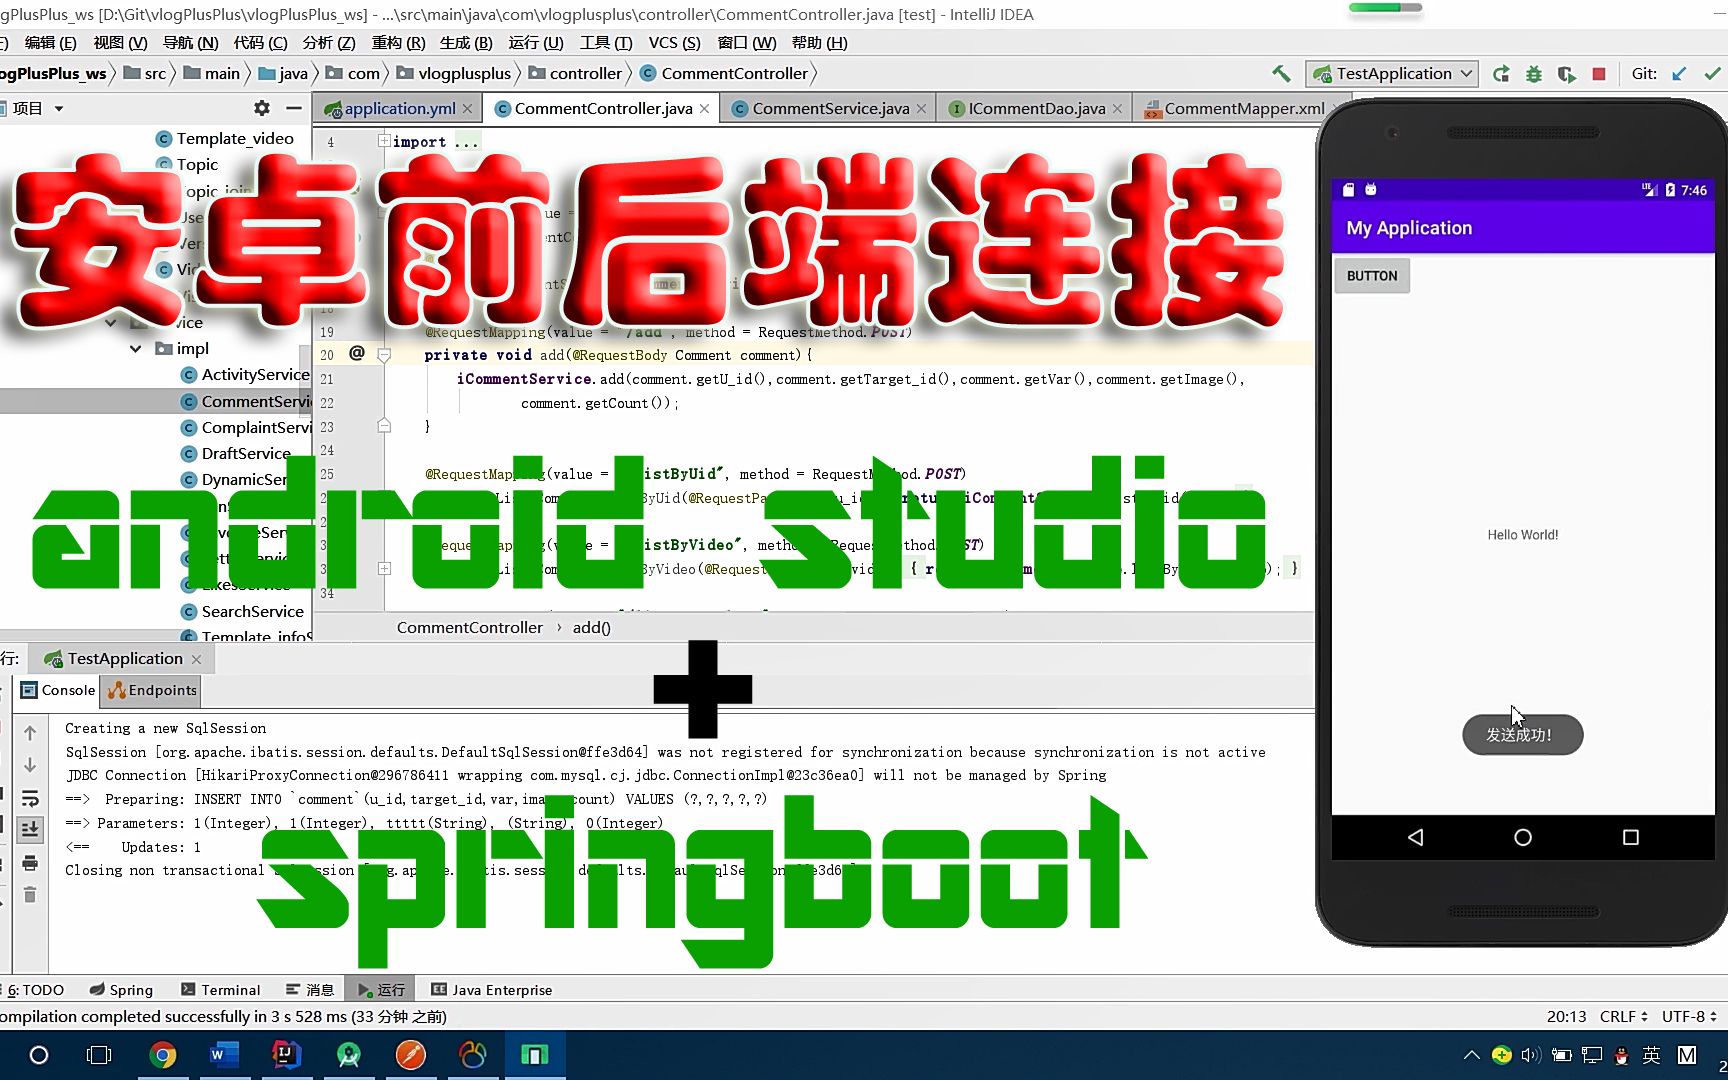Screen dimensions: 1728x1080
Task: Collapse the impl folder in project tree
Action: [x=136, y=349]
